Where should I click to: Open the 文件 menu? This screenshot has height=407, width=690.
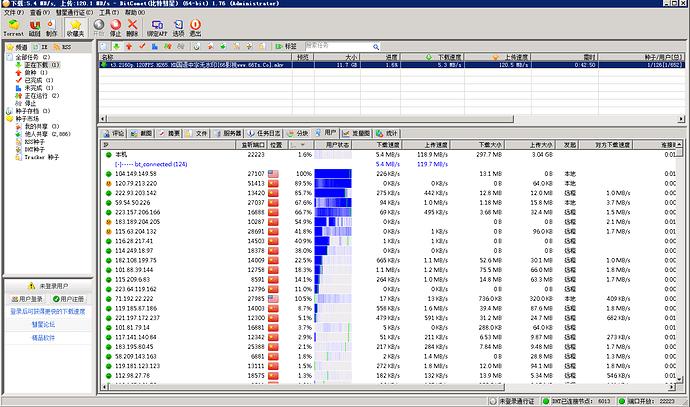(x=14, y=12)
